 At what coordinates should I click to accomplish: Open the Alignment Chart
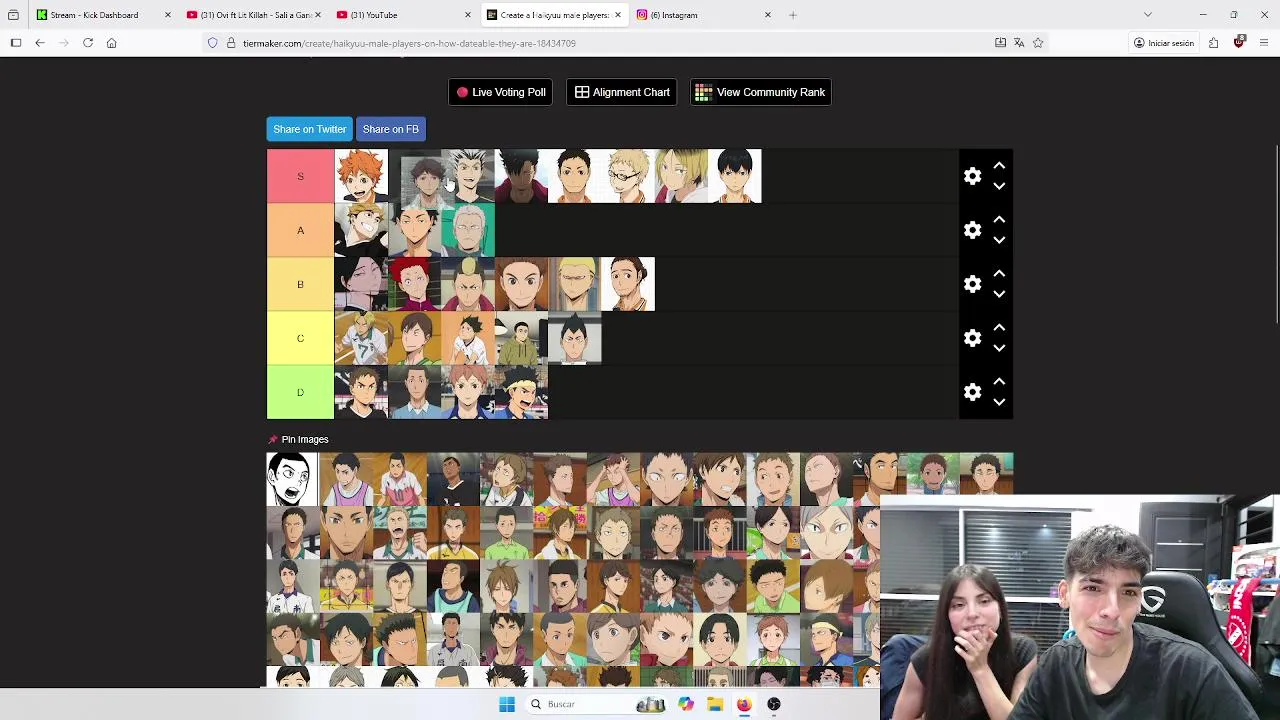[x=622, y=92]
